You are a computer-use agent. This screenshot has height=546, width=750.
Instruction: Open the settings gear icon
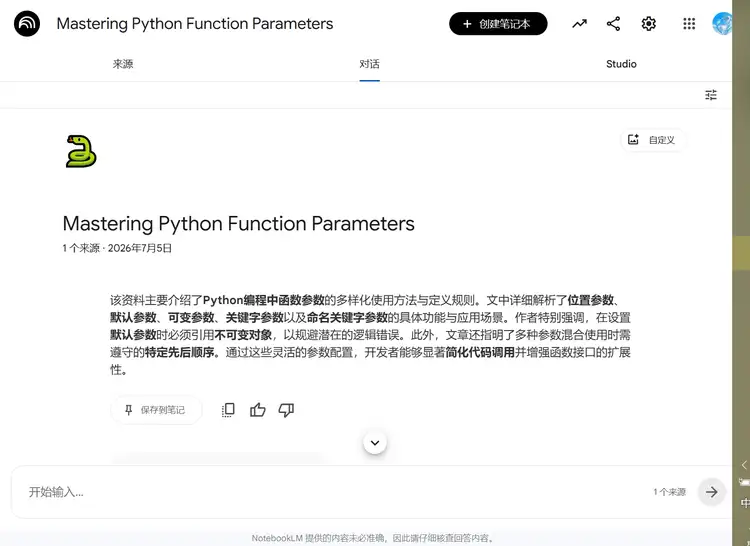(649, 23)
